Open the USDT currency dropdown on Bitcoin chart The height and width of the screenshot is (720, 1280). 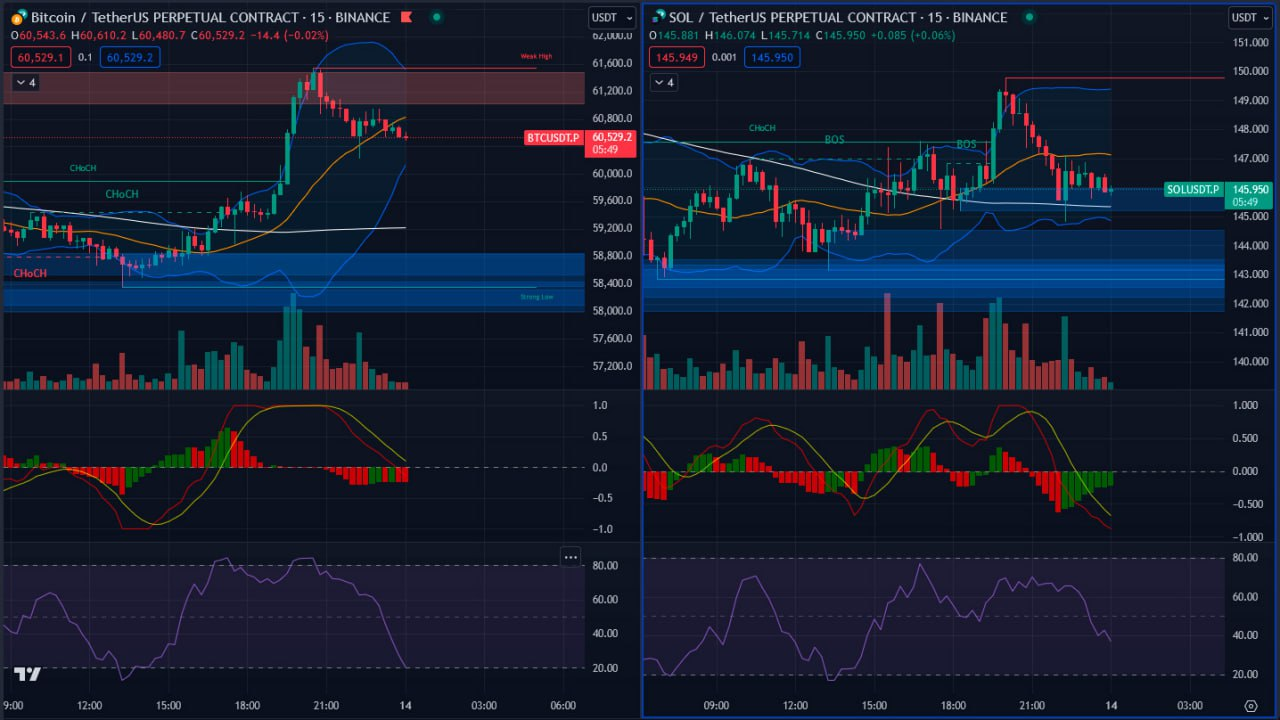[x=612, y=17]
